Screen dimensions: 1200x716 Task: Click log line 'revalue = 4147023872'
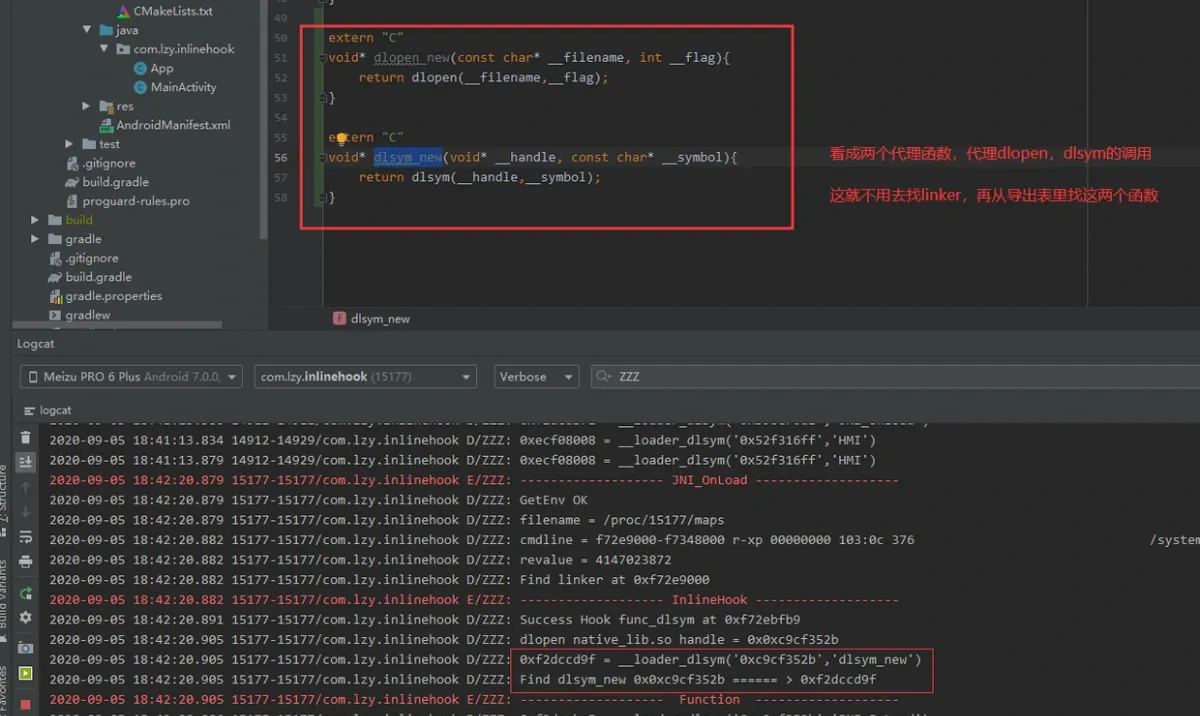[x=595, y=560]
